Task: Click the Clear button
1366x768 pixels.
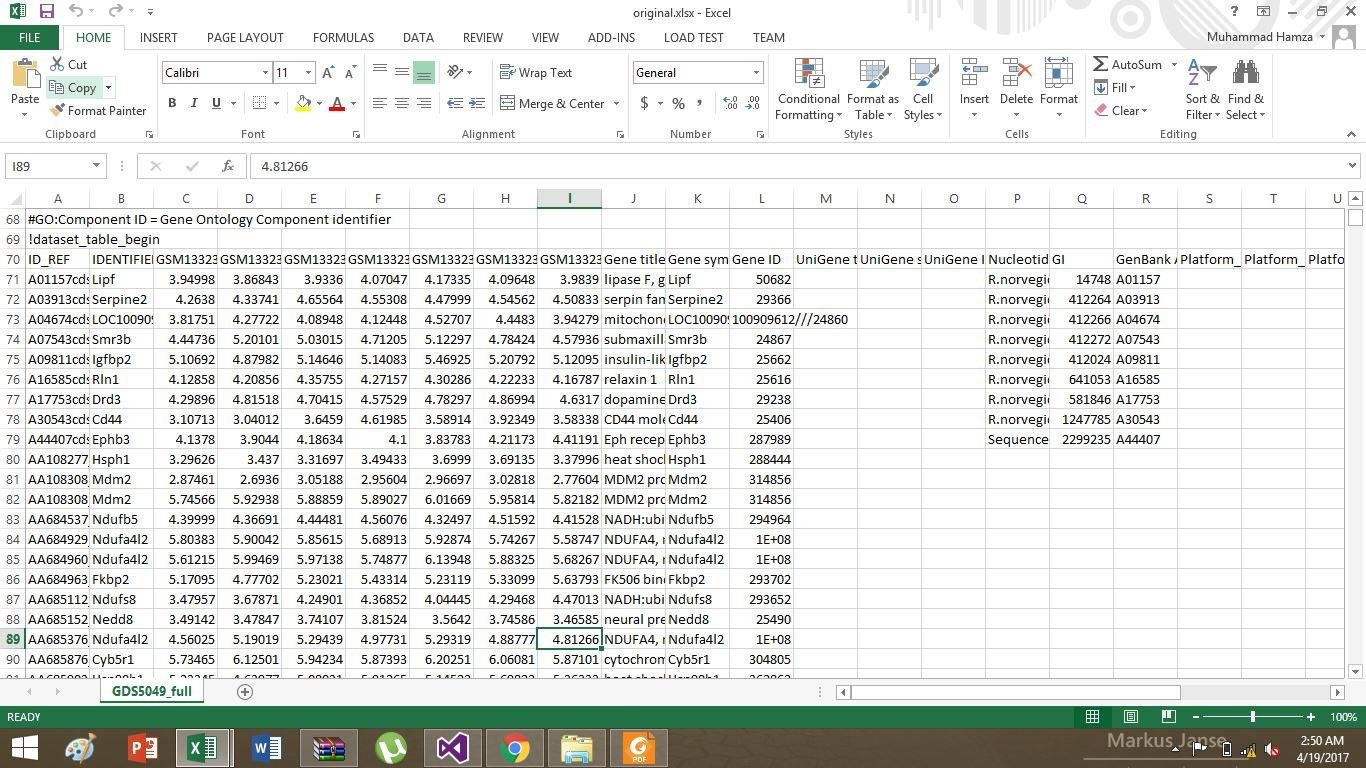Action: pos(1121,110)
